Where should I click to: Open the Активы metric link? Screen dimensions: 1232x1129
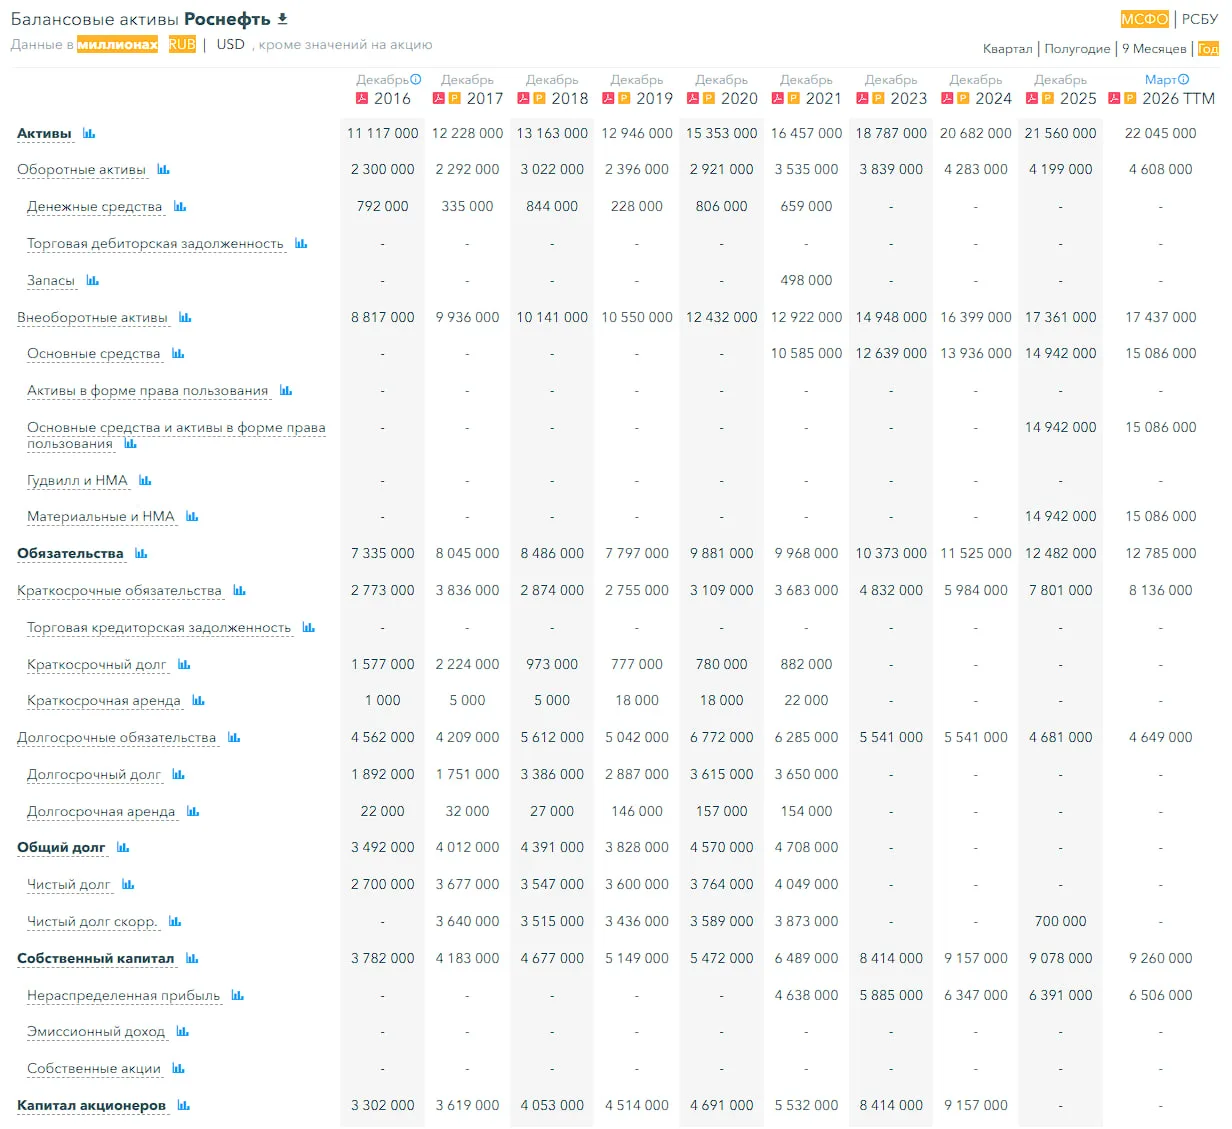click(44, 133)
